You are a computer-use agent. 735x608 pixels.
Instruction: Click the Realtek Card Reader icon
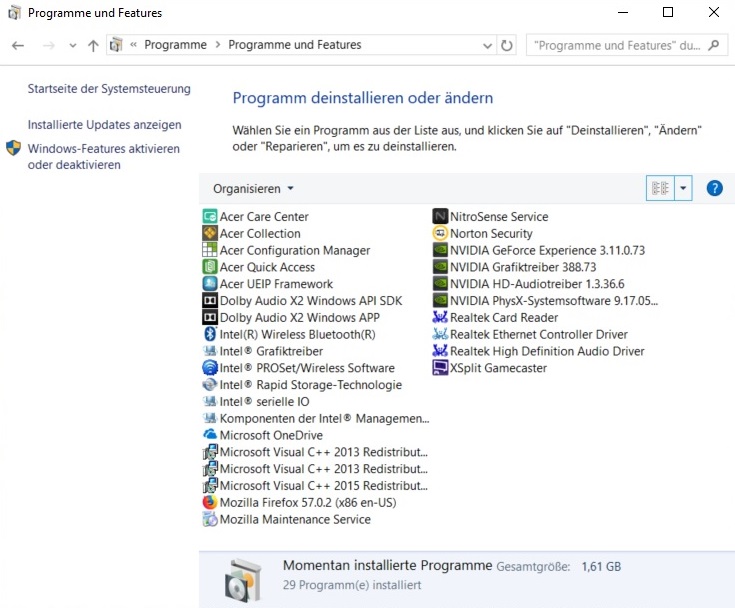tap(440, 318)
